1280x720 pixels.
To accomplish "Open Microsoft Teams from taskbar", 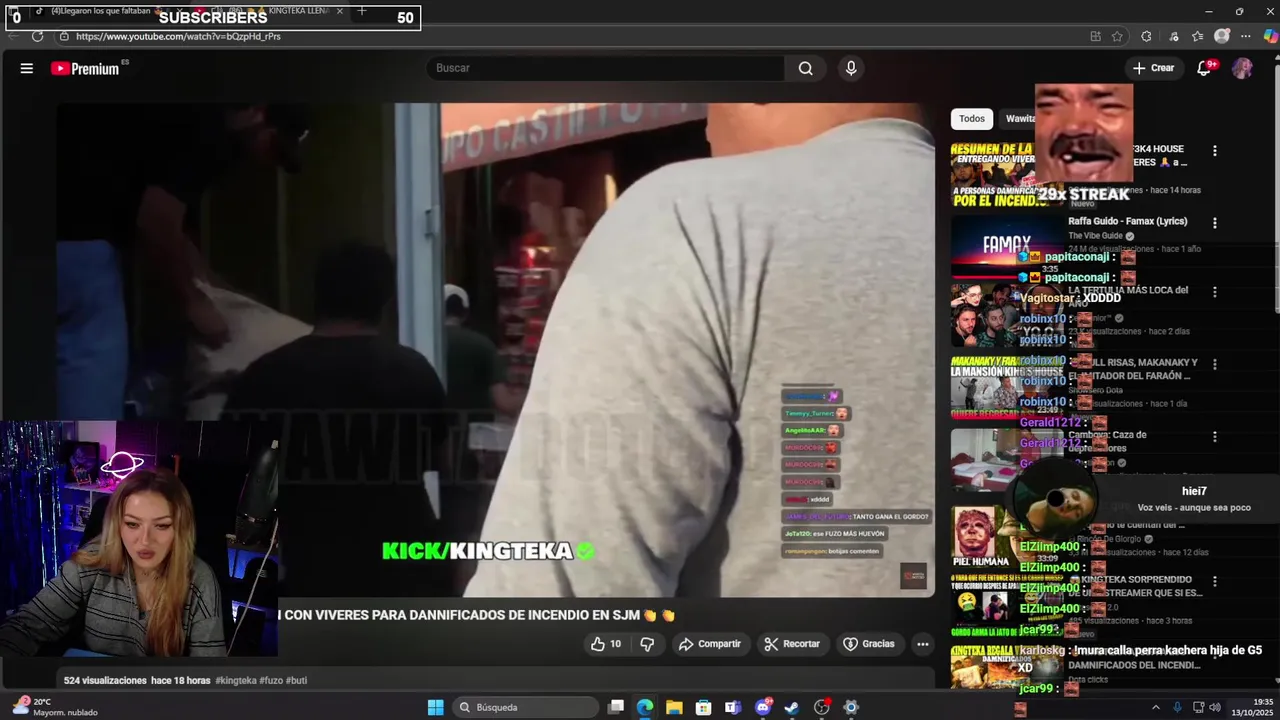I will 733,707.
